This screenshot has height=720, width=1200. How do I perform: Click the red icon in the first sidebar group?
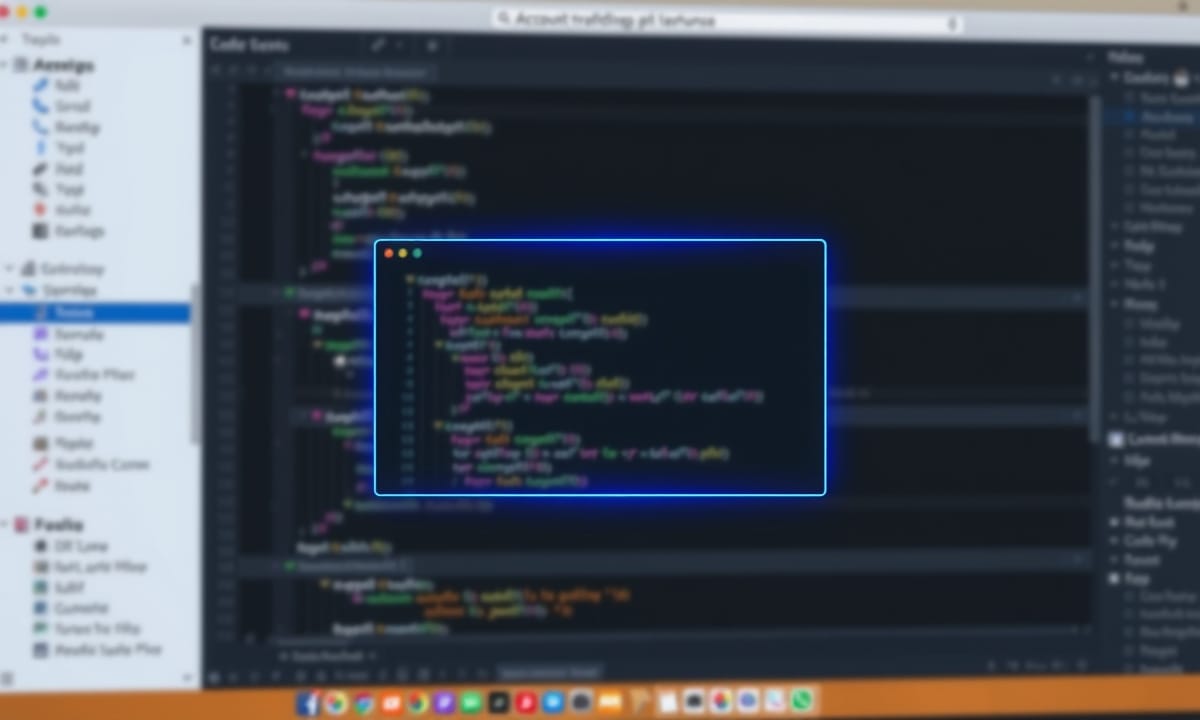coord(41,210)
